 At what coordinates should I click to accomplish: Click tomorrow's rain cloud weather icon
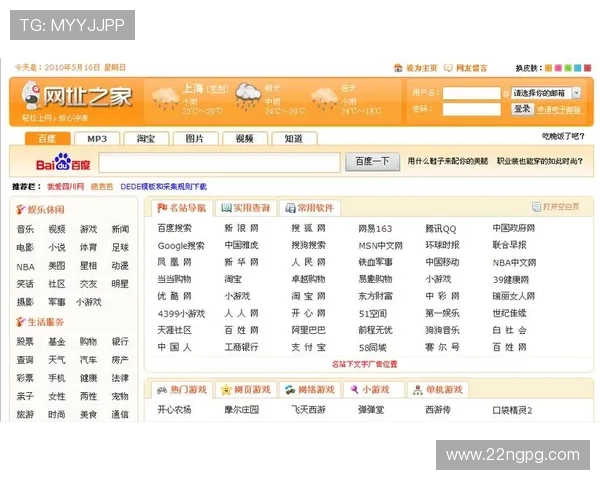(248, 96)
